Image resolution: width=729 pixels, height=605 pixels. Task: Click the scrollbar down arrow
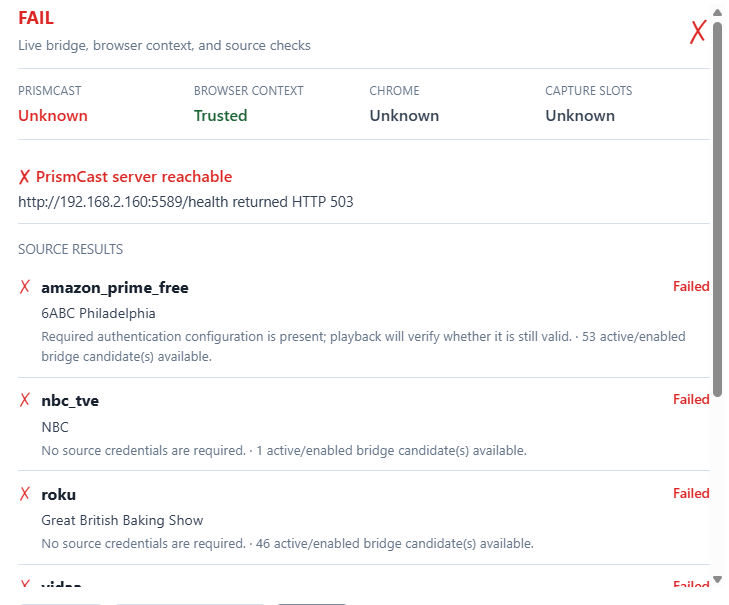pos(717,579)
